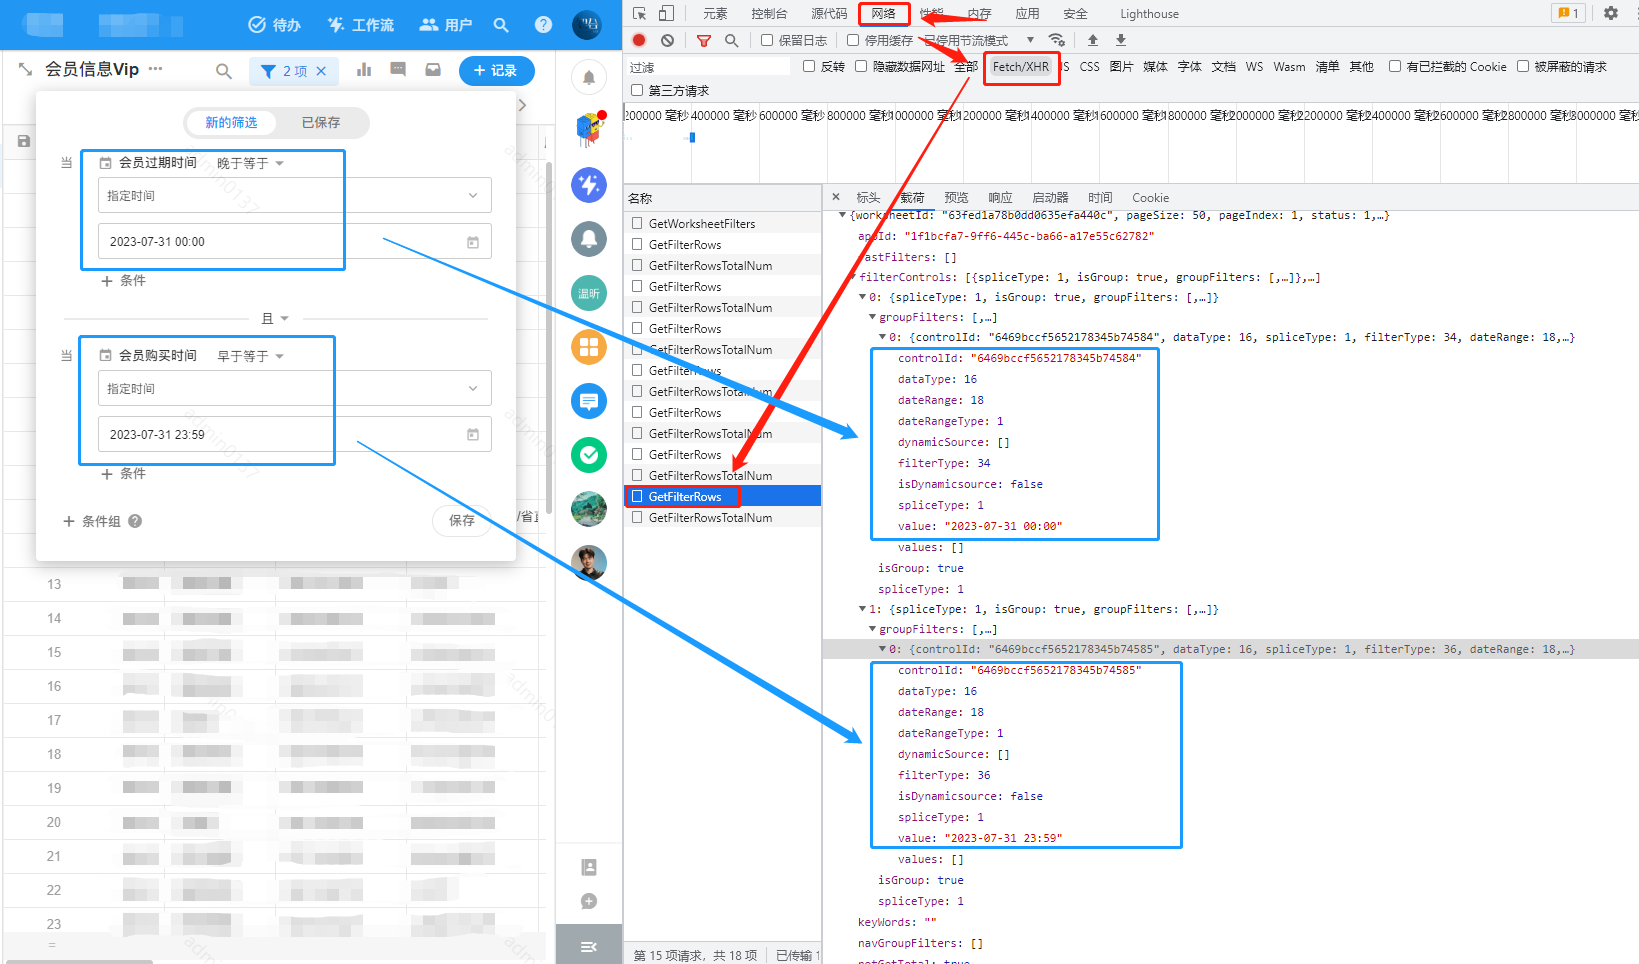
Task: Open the 早于等于 operator dropdown
Action: pyautogui.click(x=250, y=356)
